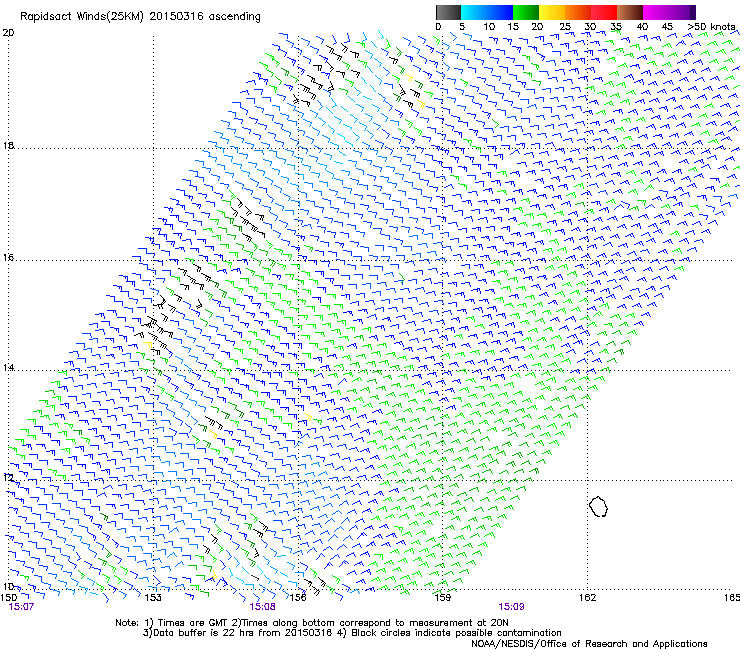Select the green 15-20 knots legend color
Viewport: 740px width, 650px height.
tap(526, 12)
